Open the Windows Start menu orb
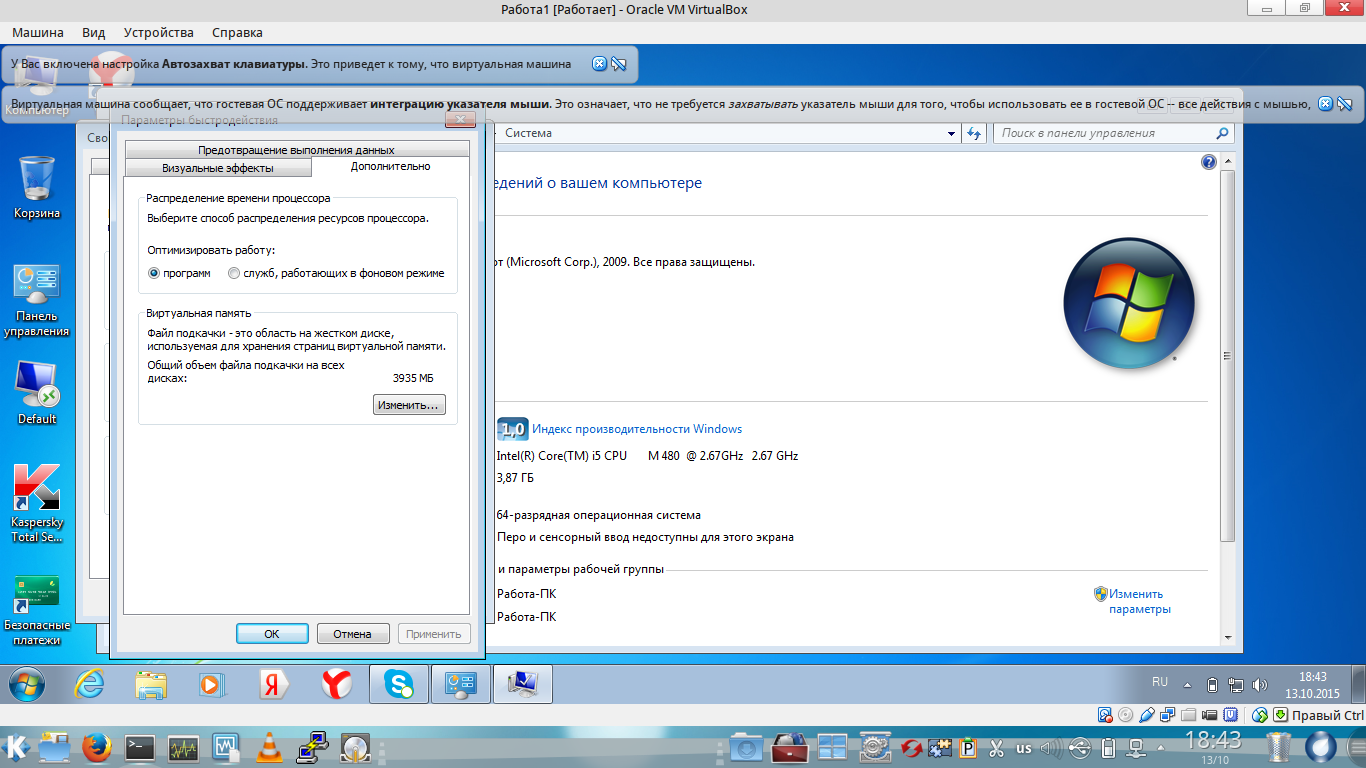Screen dimensions: 1366x768 pyautogui.click(x=26, y=684)
